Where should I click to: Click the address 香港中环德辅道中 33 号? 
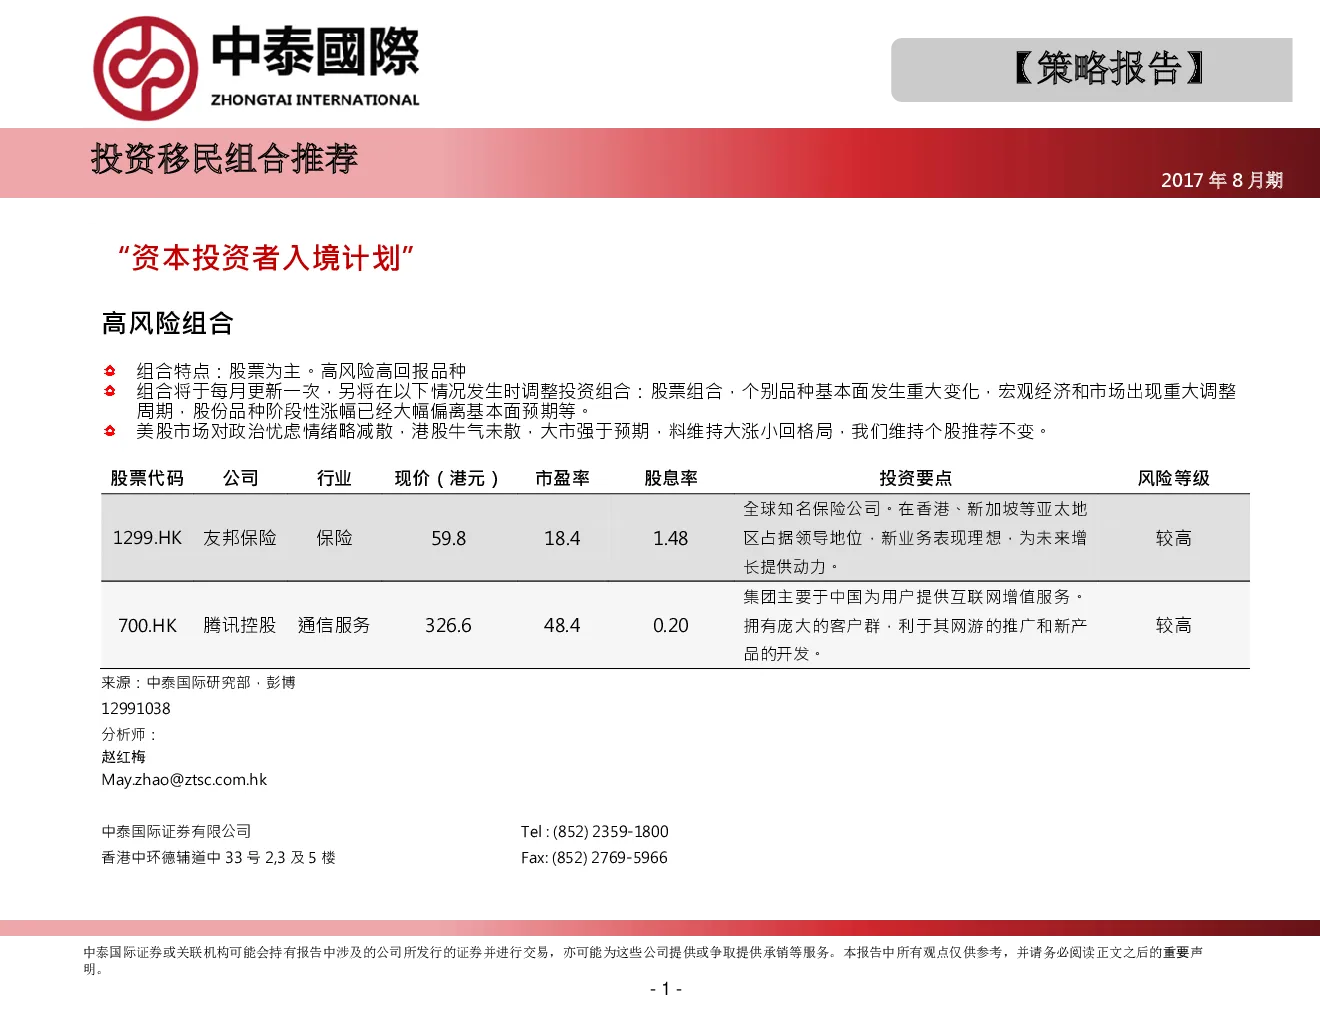(218, 857)
